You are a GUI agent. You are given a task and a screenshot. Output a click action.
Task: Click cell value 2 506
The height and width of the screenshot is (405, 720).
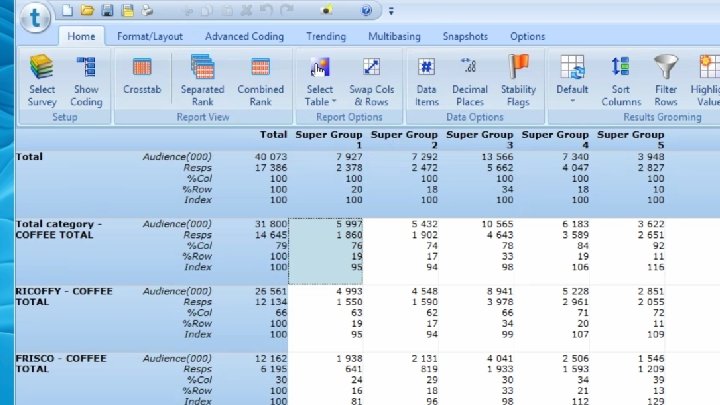[x=575, y=358]
